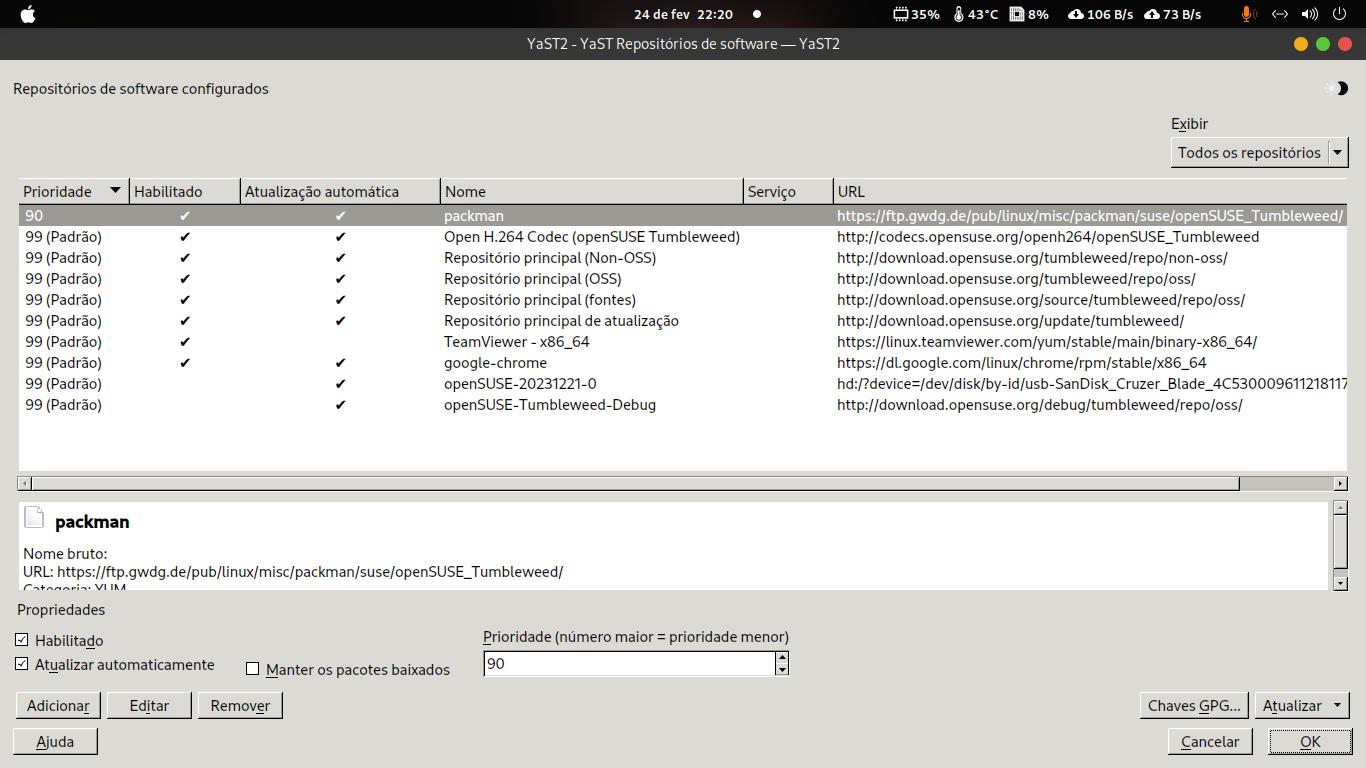
Task: Toggle the Habilitado checkbox
Action: tap(22, 640)
